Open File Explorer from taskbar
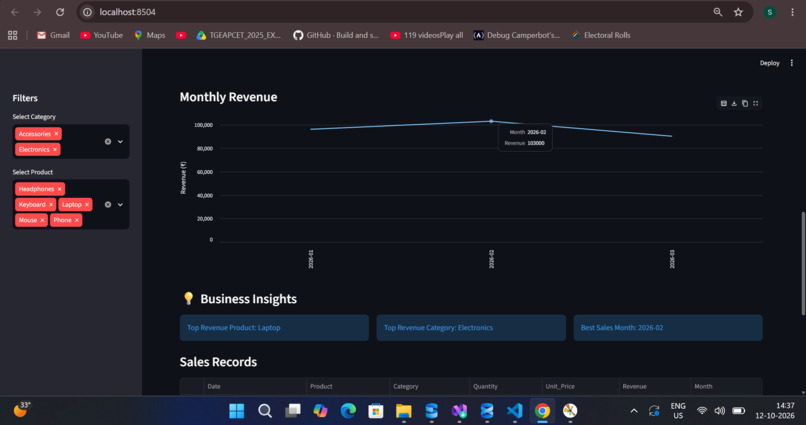Screen dimensions: 806x425 click(404, 411)
